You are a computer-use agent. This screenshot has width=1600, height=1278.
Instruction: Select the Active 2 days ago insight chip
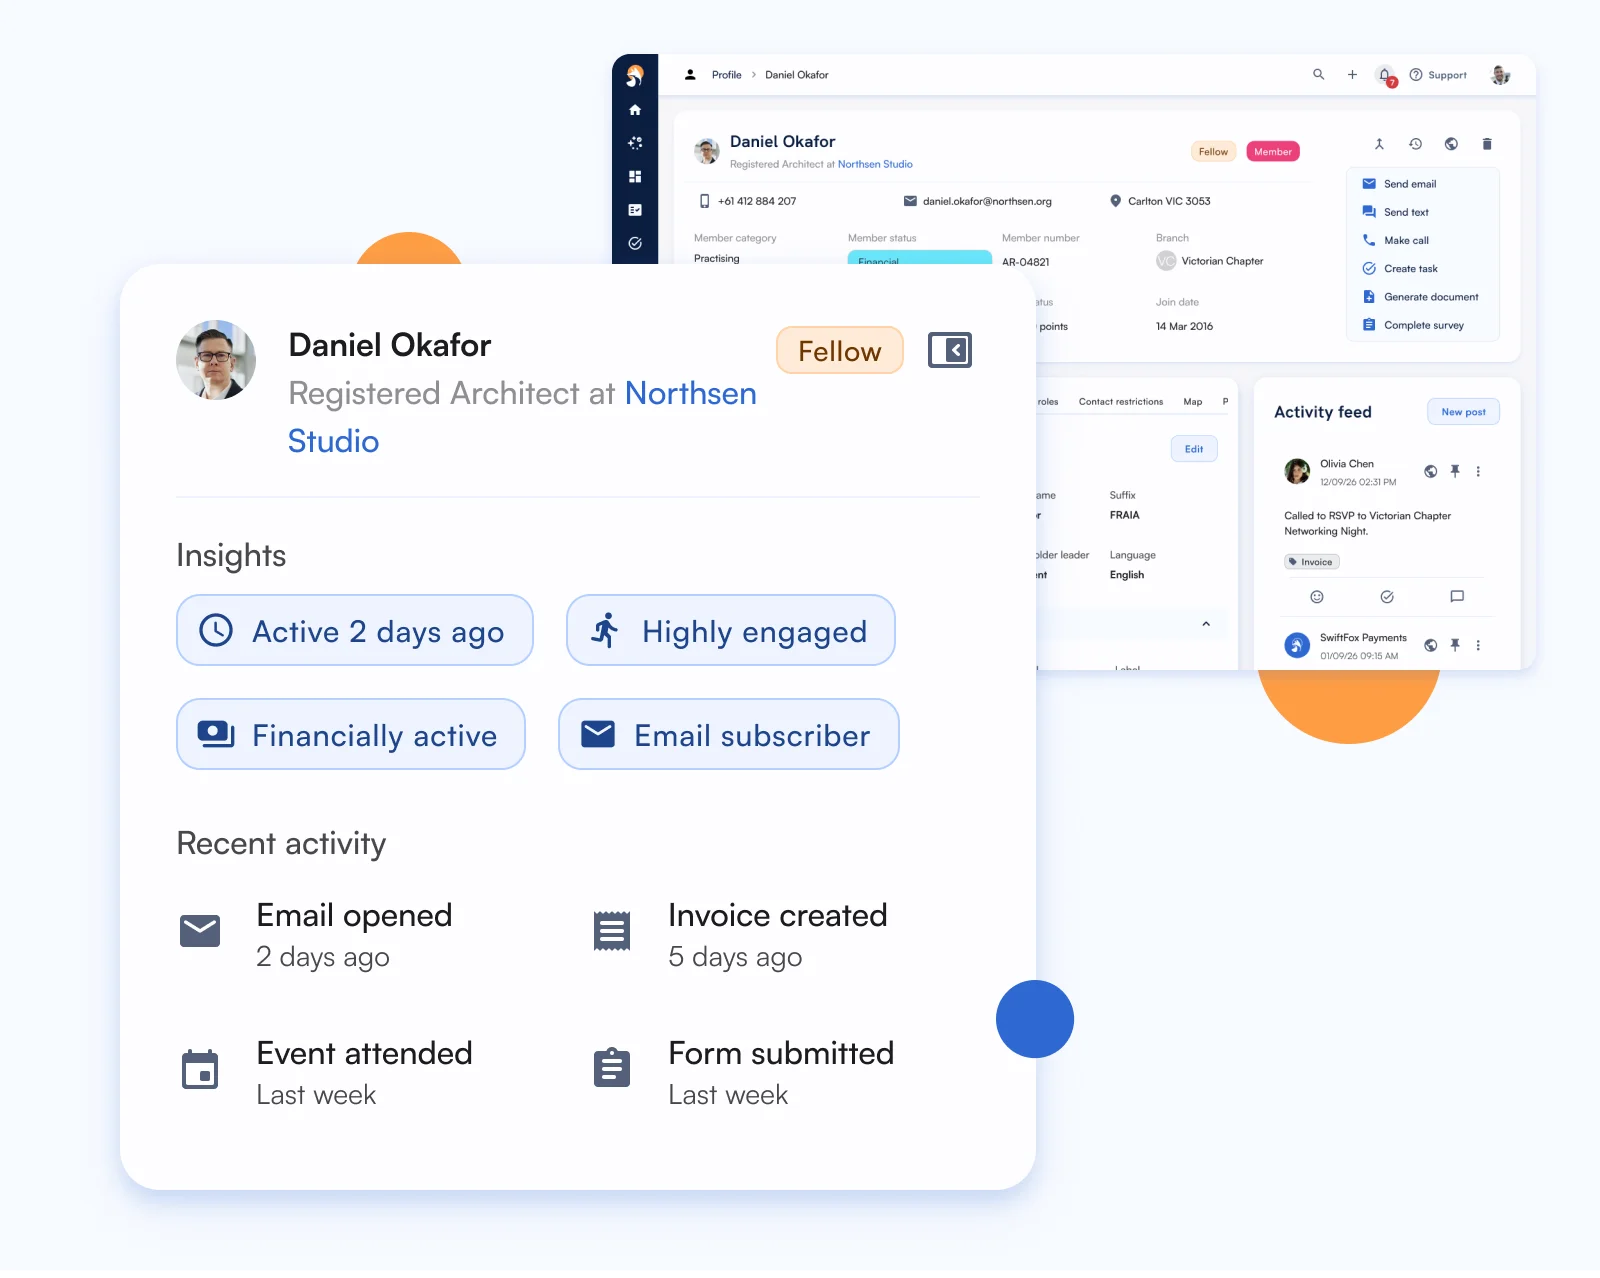click(x=355, y=631)
